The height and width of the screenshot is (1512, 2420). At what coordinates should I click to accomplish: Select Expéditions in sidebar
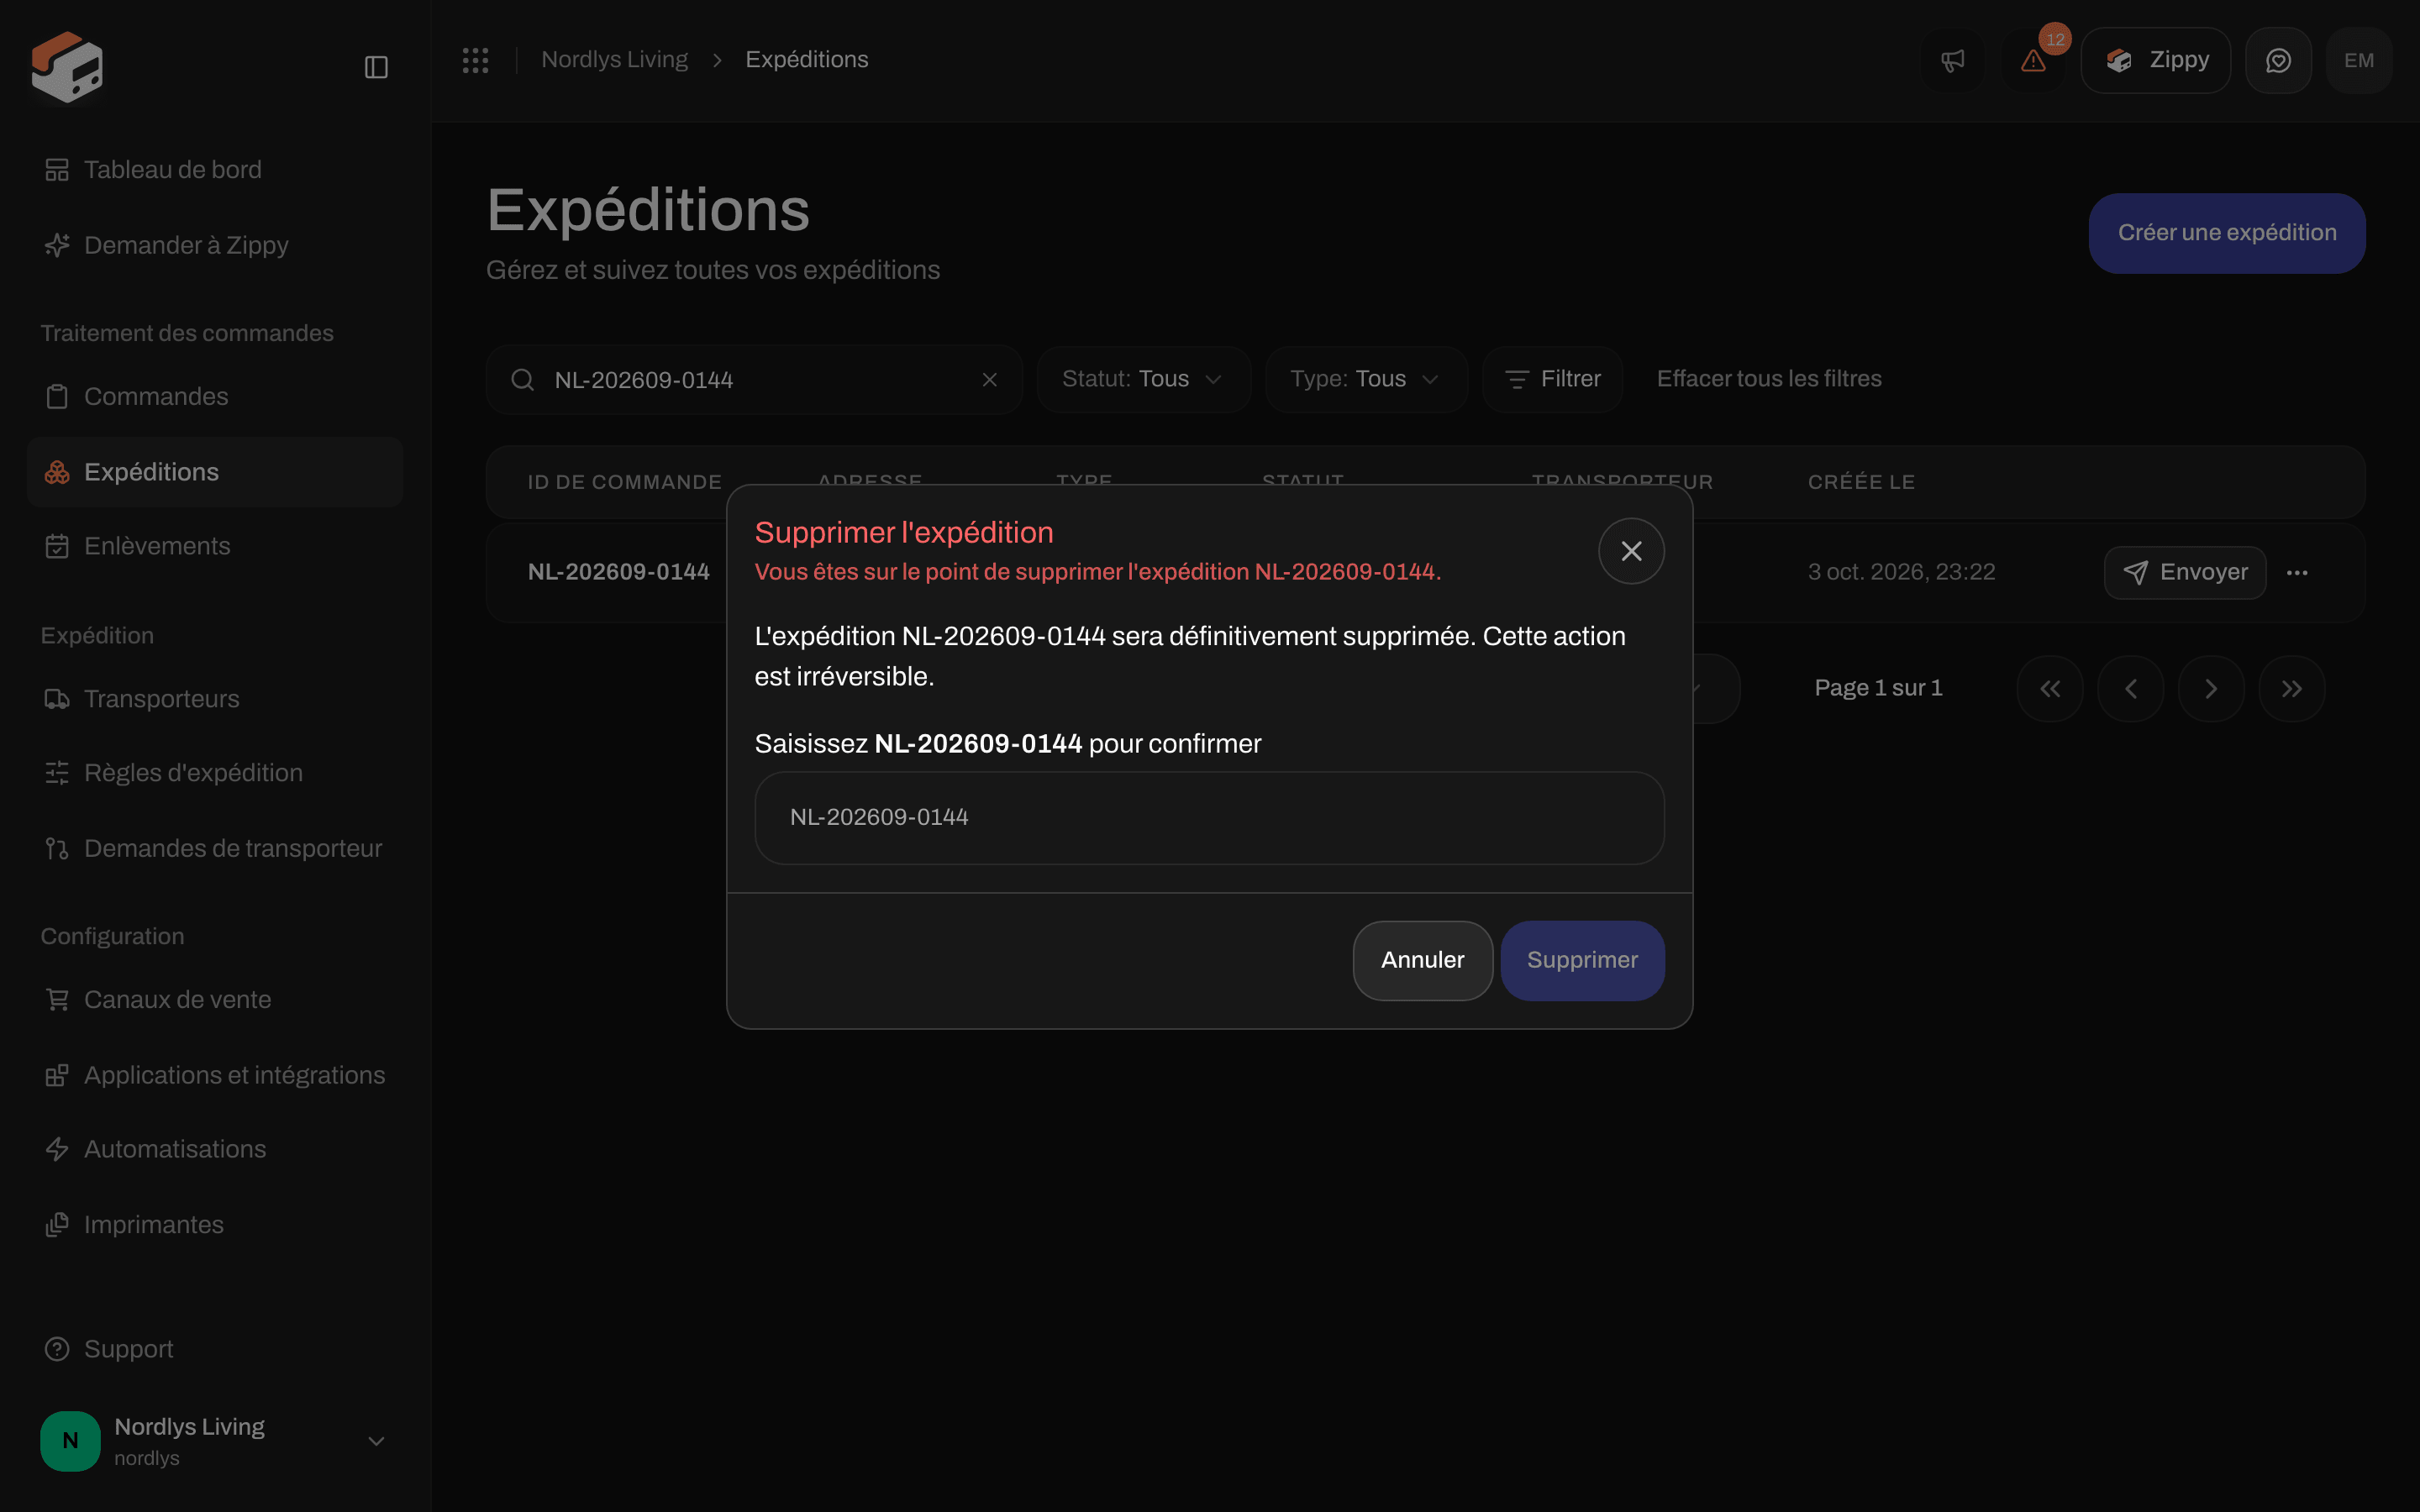[214, 472]
